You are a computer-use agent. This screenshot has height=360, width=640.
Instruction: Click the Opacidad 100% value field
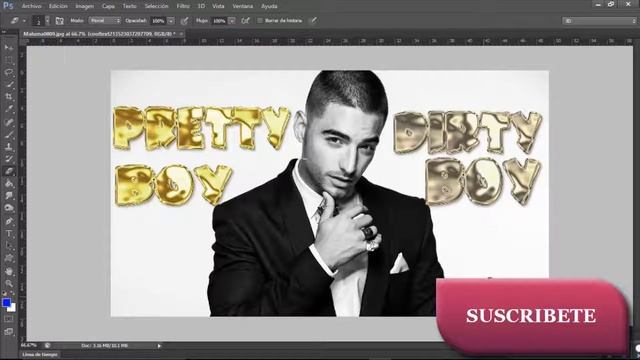158,20
